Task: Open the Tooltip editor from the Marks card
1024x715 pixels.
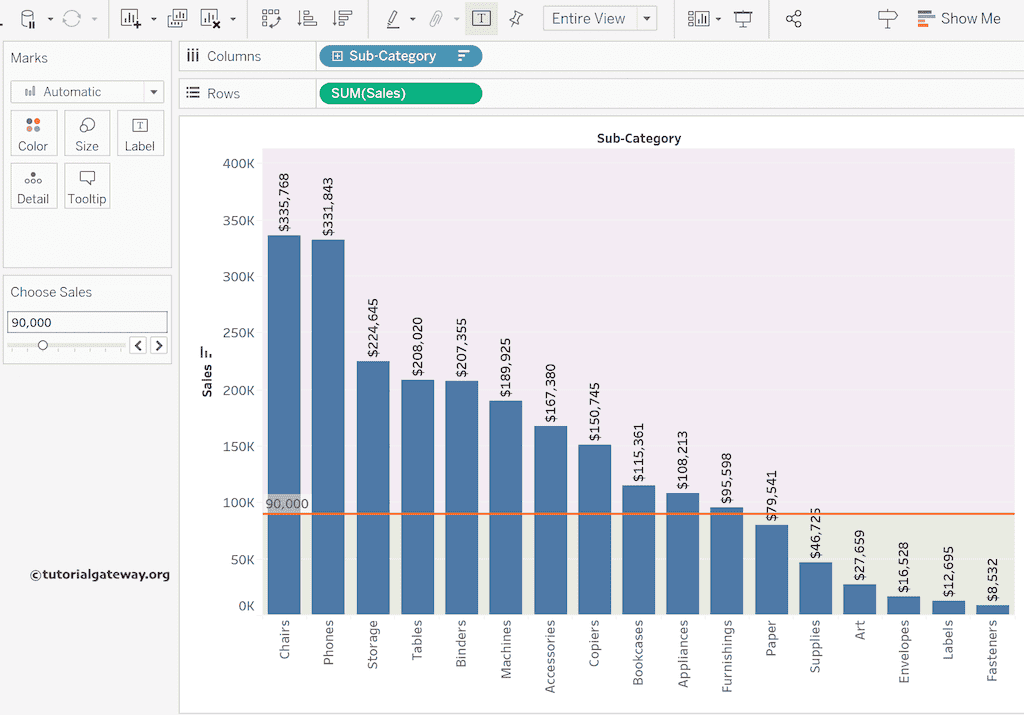Action: pyautogui.click(x=87, y=186)
